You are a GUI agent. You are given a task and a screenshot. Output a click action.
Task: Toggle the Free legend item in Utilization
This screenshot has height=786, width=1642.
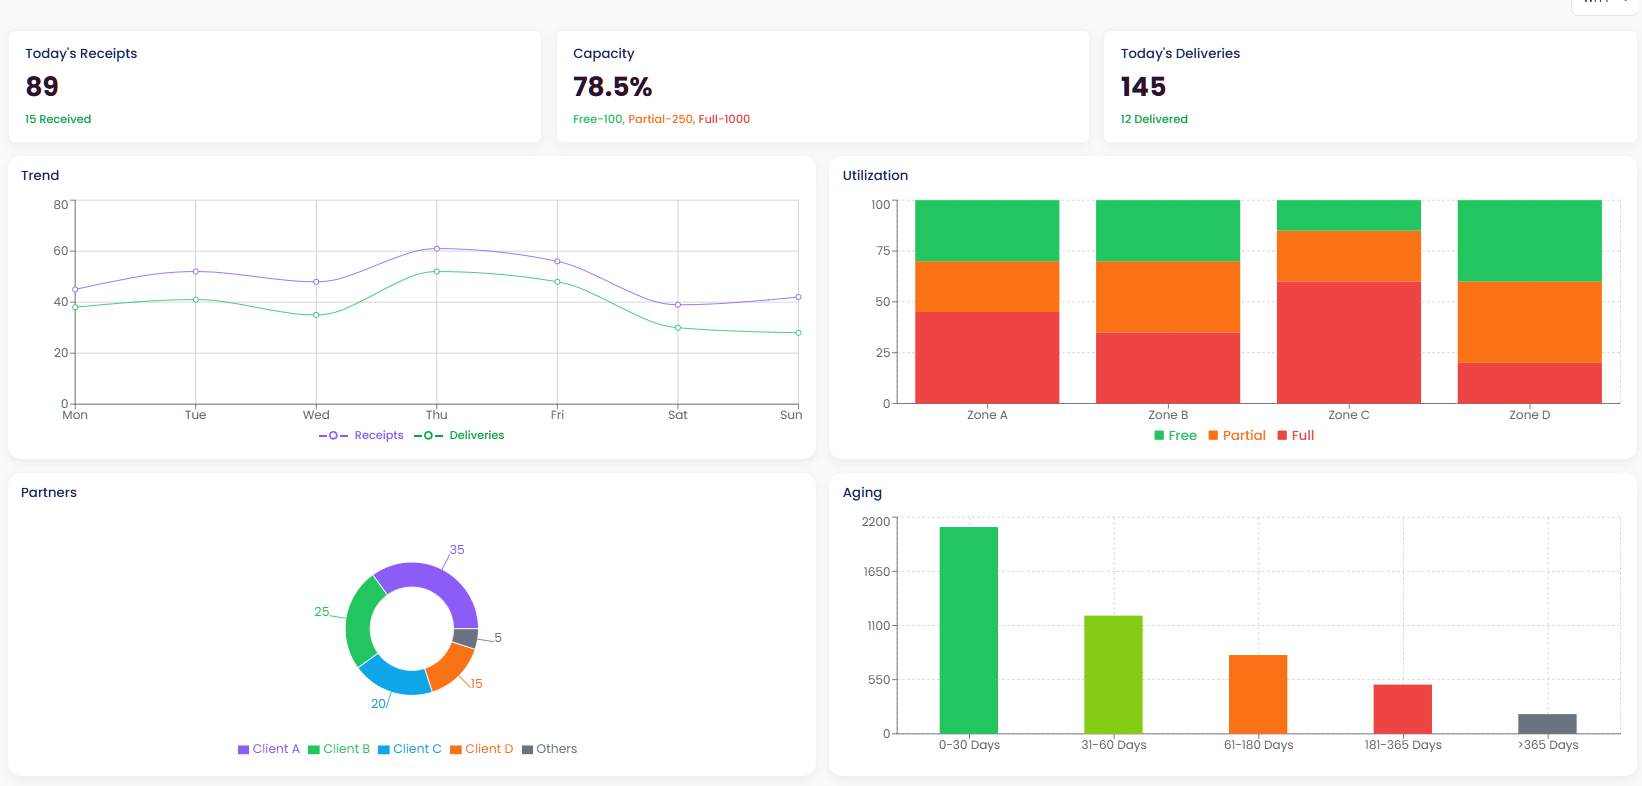[x=1175, y=435]
